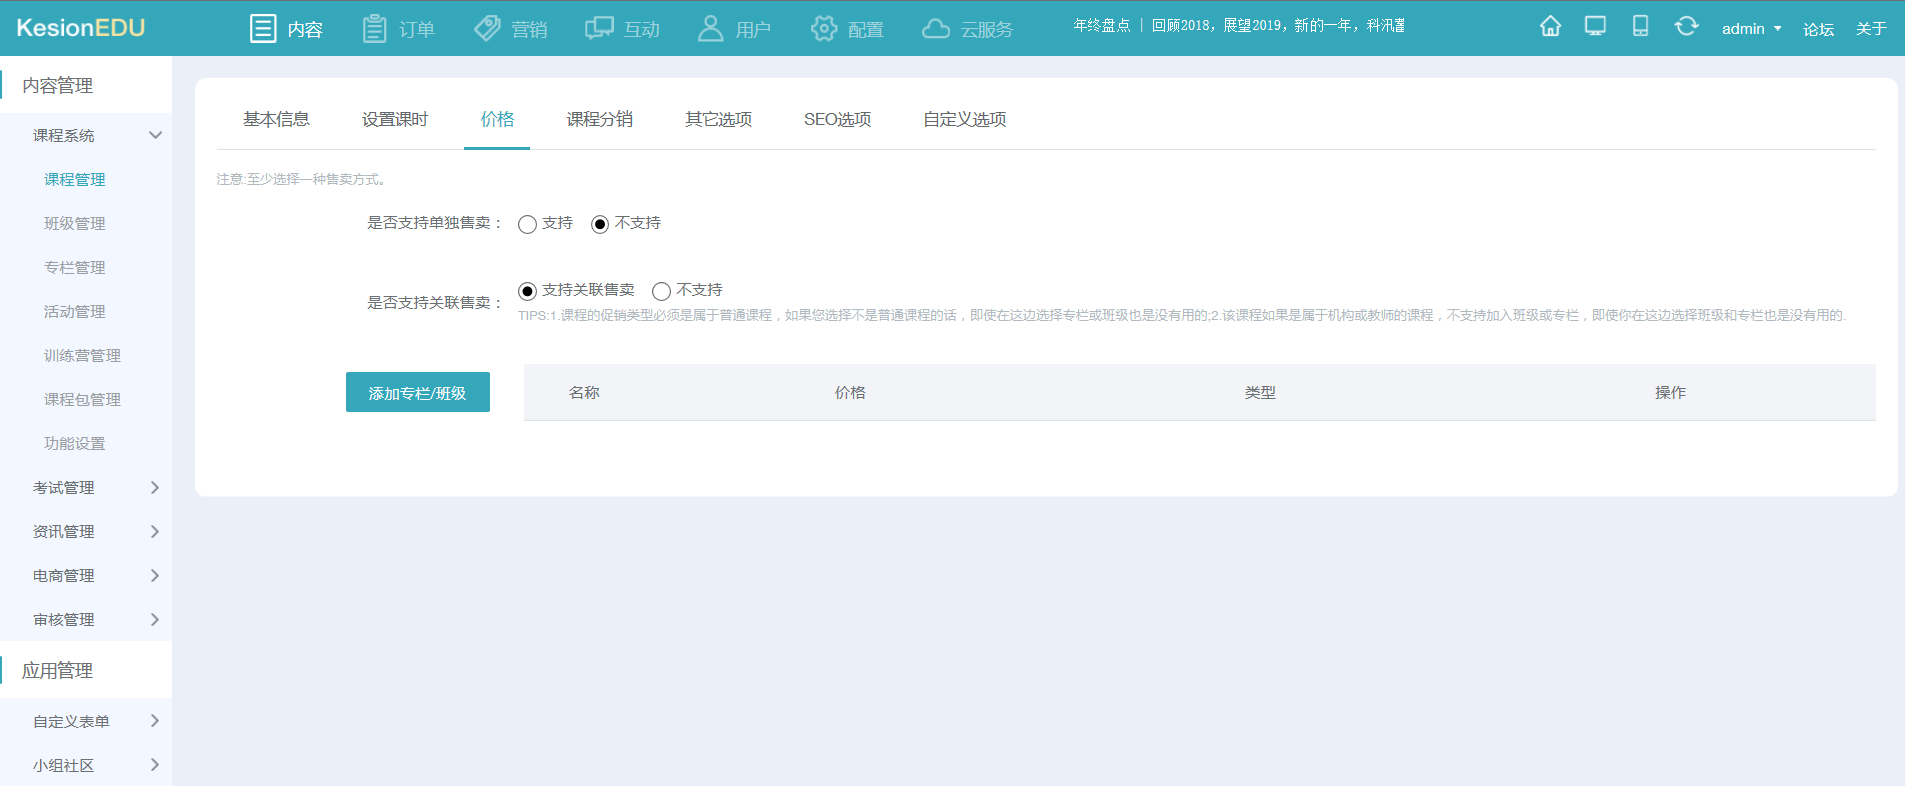Open the 云服务 cloud icon

click(936, 29)
